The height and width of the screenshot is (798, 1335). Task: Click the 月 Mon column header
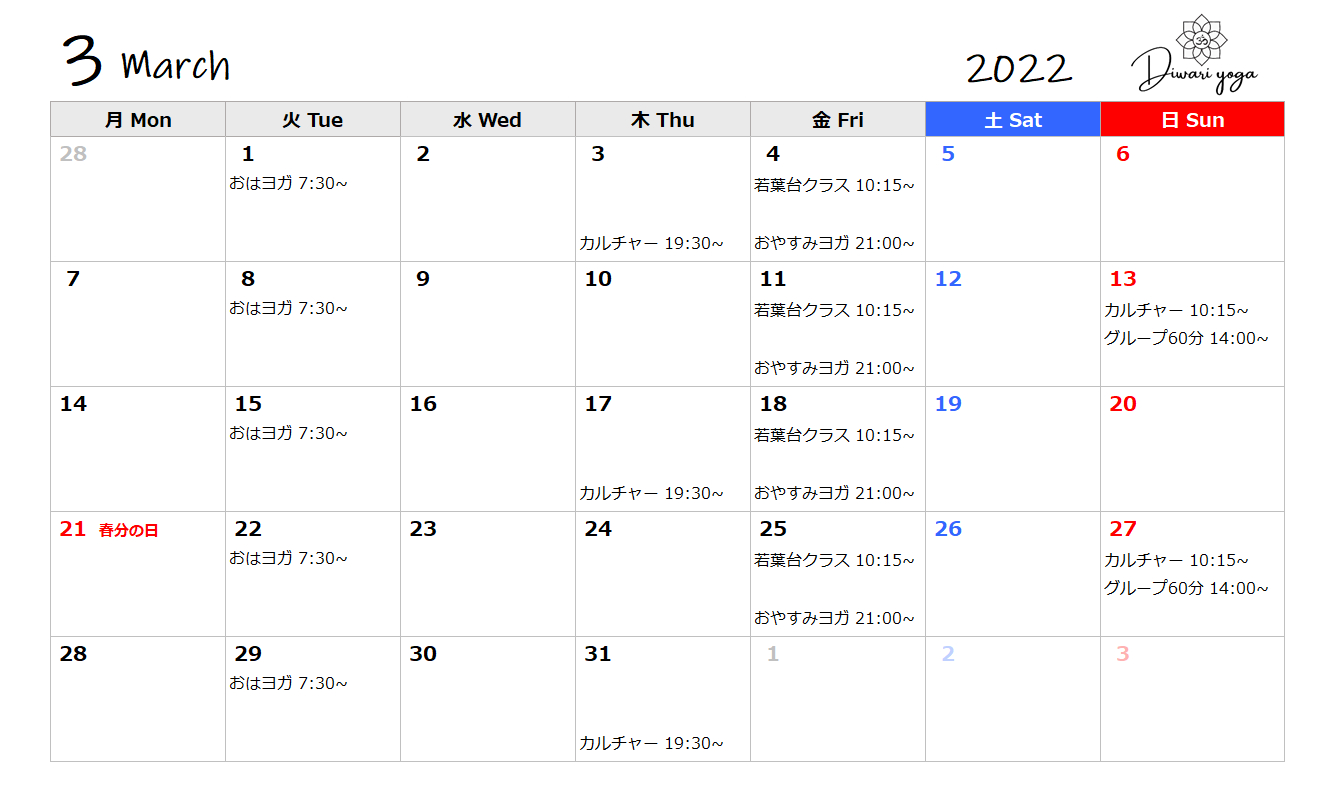click(138, 120)
